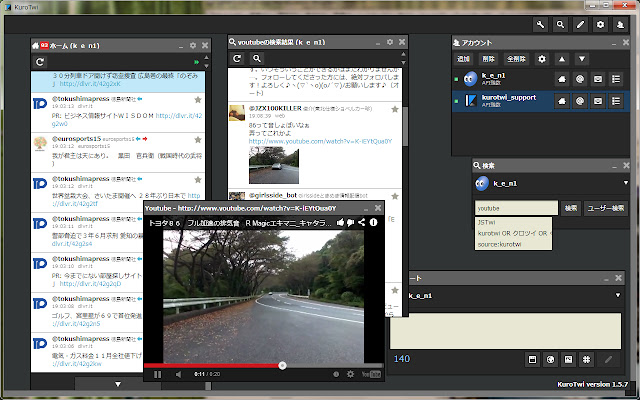This screenshot has width=640, height=400.
Task: Open the wrench tools icon in top toolbar
Action: point(541,24)
